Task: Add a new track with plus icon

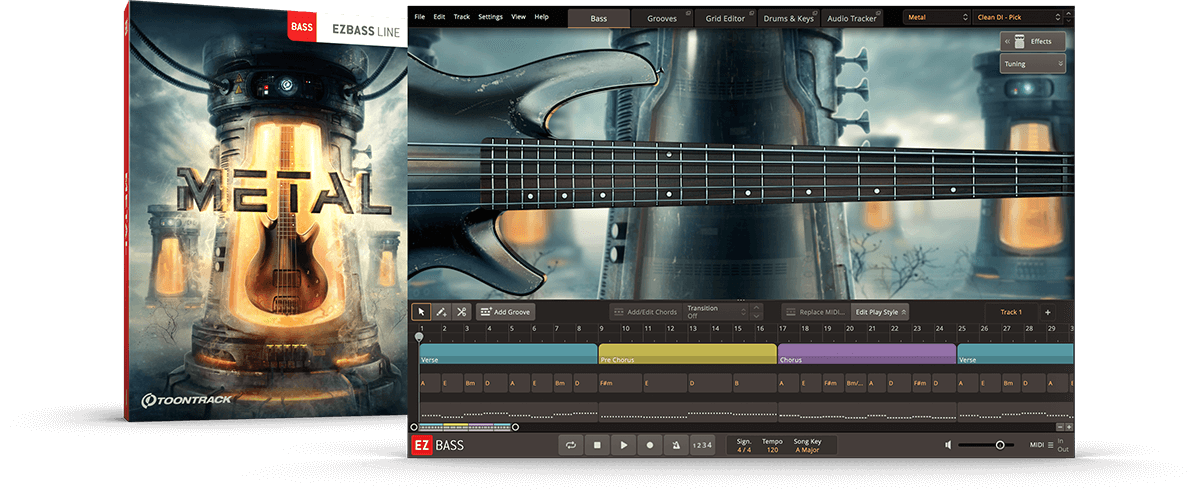Action: coord(1048,312)
